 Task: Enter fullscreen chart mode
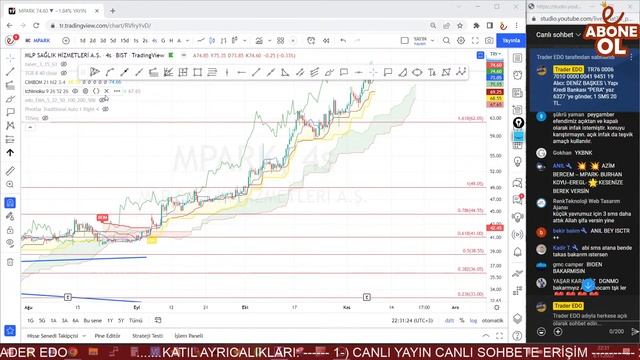tap(475, 40)
